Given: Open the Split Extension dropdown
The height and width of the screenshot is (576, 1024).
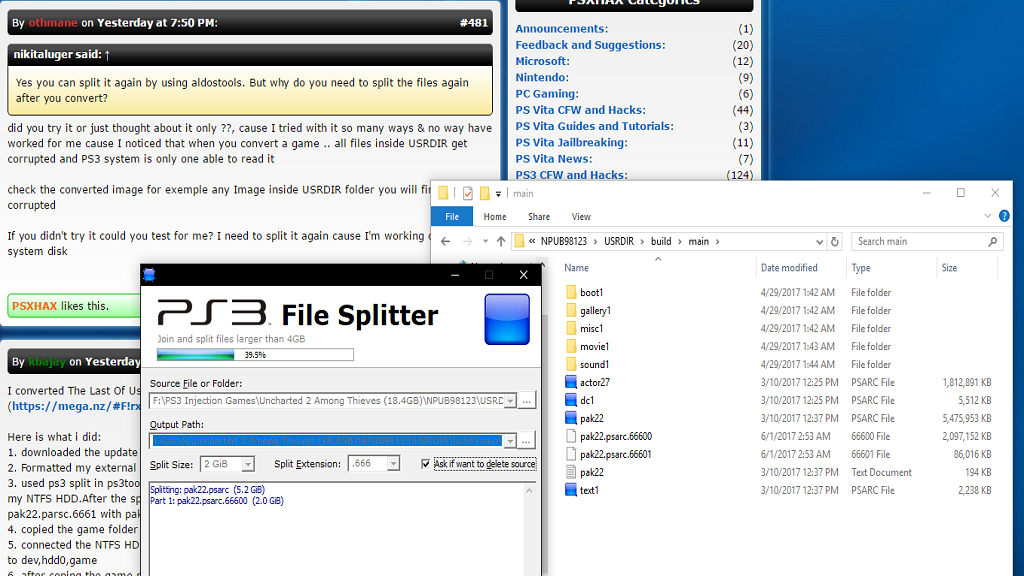Looking at the screenshot, I should [393, 464].
